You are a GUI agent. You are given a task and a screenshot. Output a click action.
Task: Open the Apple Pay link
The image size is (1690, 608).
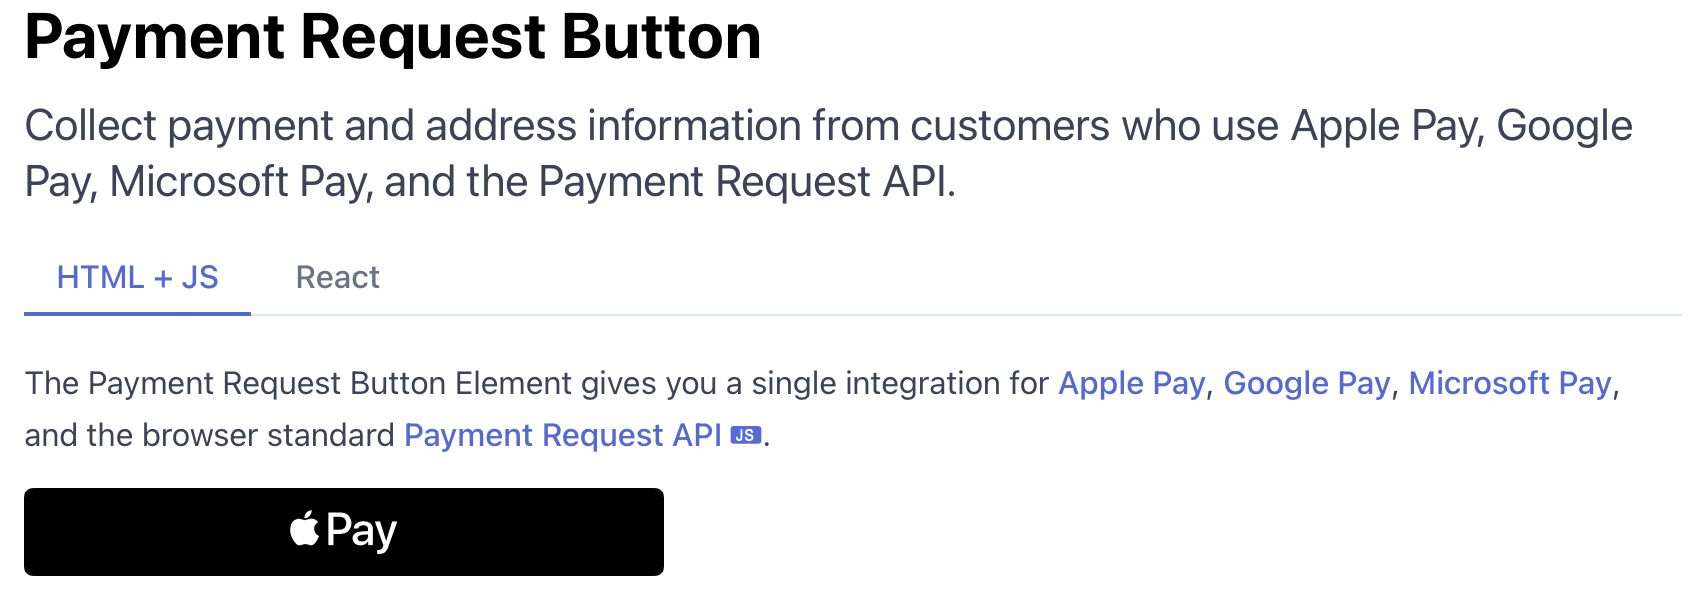click(x=1131, y=383)
